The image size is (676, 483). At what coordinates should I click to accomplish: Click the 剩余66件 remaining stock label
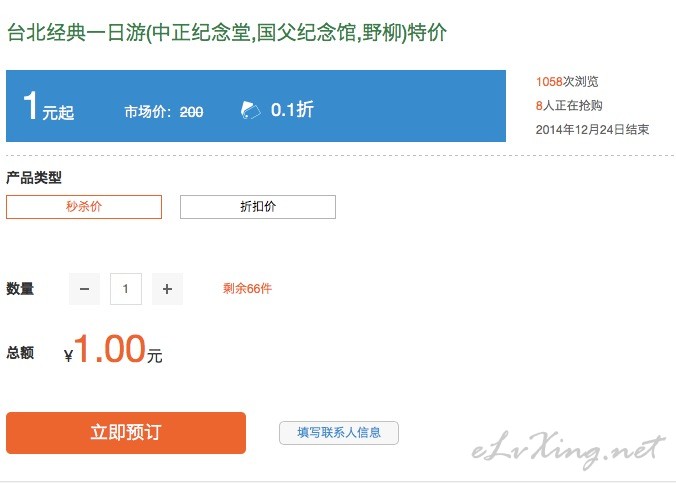pyautogui.click(x=247, y=289)
